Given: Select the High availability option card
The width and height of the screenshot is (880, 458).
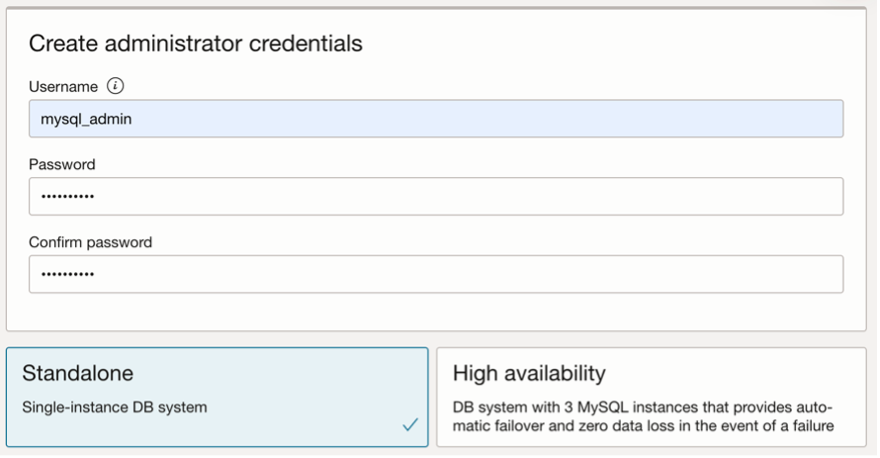Looking at the screenshot, I should click(x=652, y=397).
